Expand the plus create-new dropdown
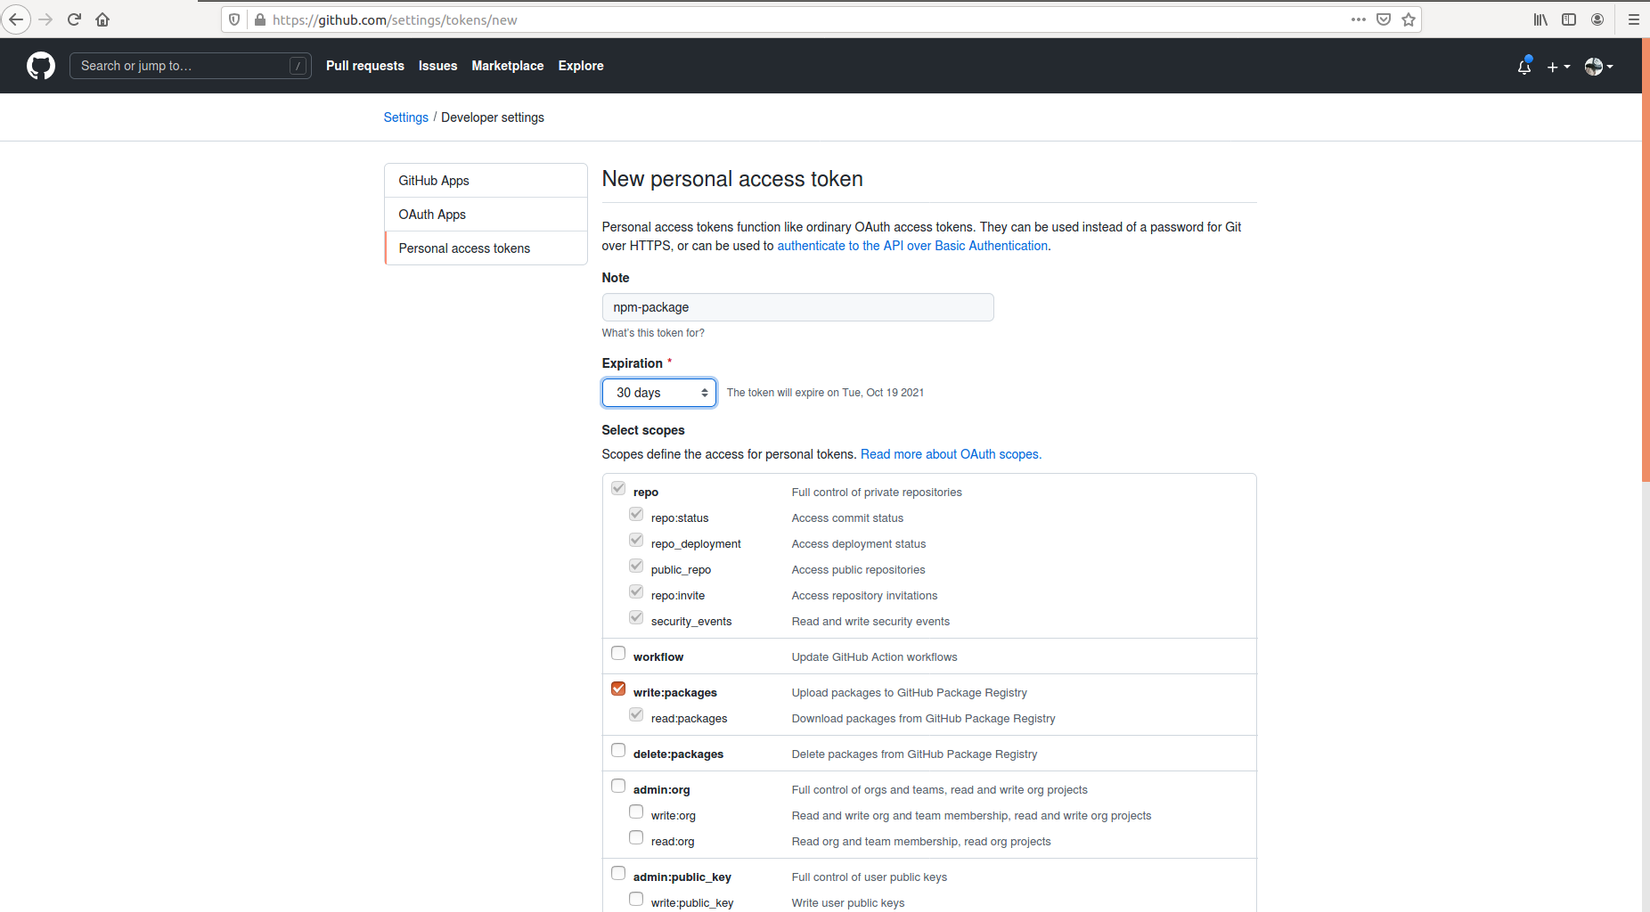Screen dimensions: 1650x912 [1558, 67]
